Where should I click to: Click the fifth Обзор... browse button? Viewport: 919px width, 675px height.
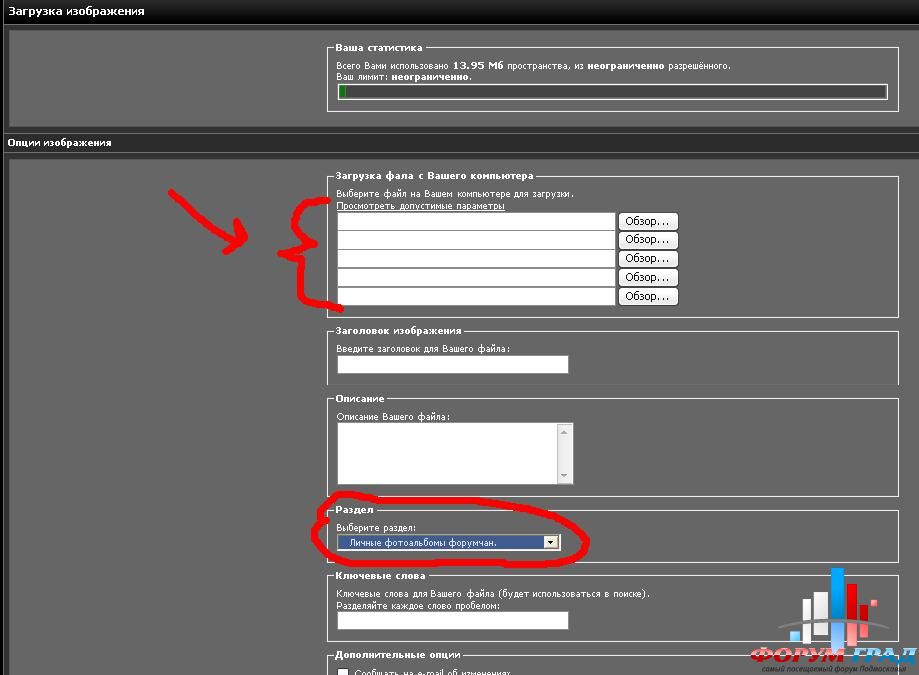648,297
